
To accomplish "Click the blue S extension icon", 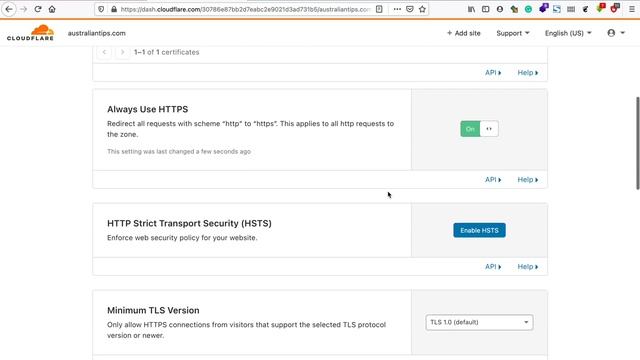I will click(557, 9).
